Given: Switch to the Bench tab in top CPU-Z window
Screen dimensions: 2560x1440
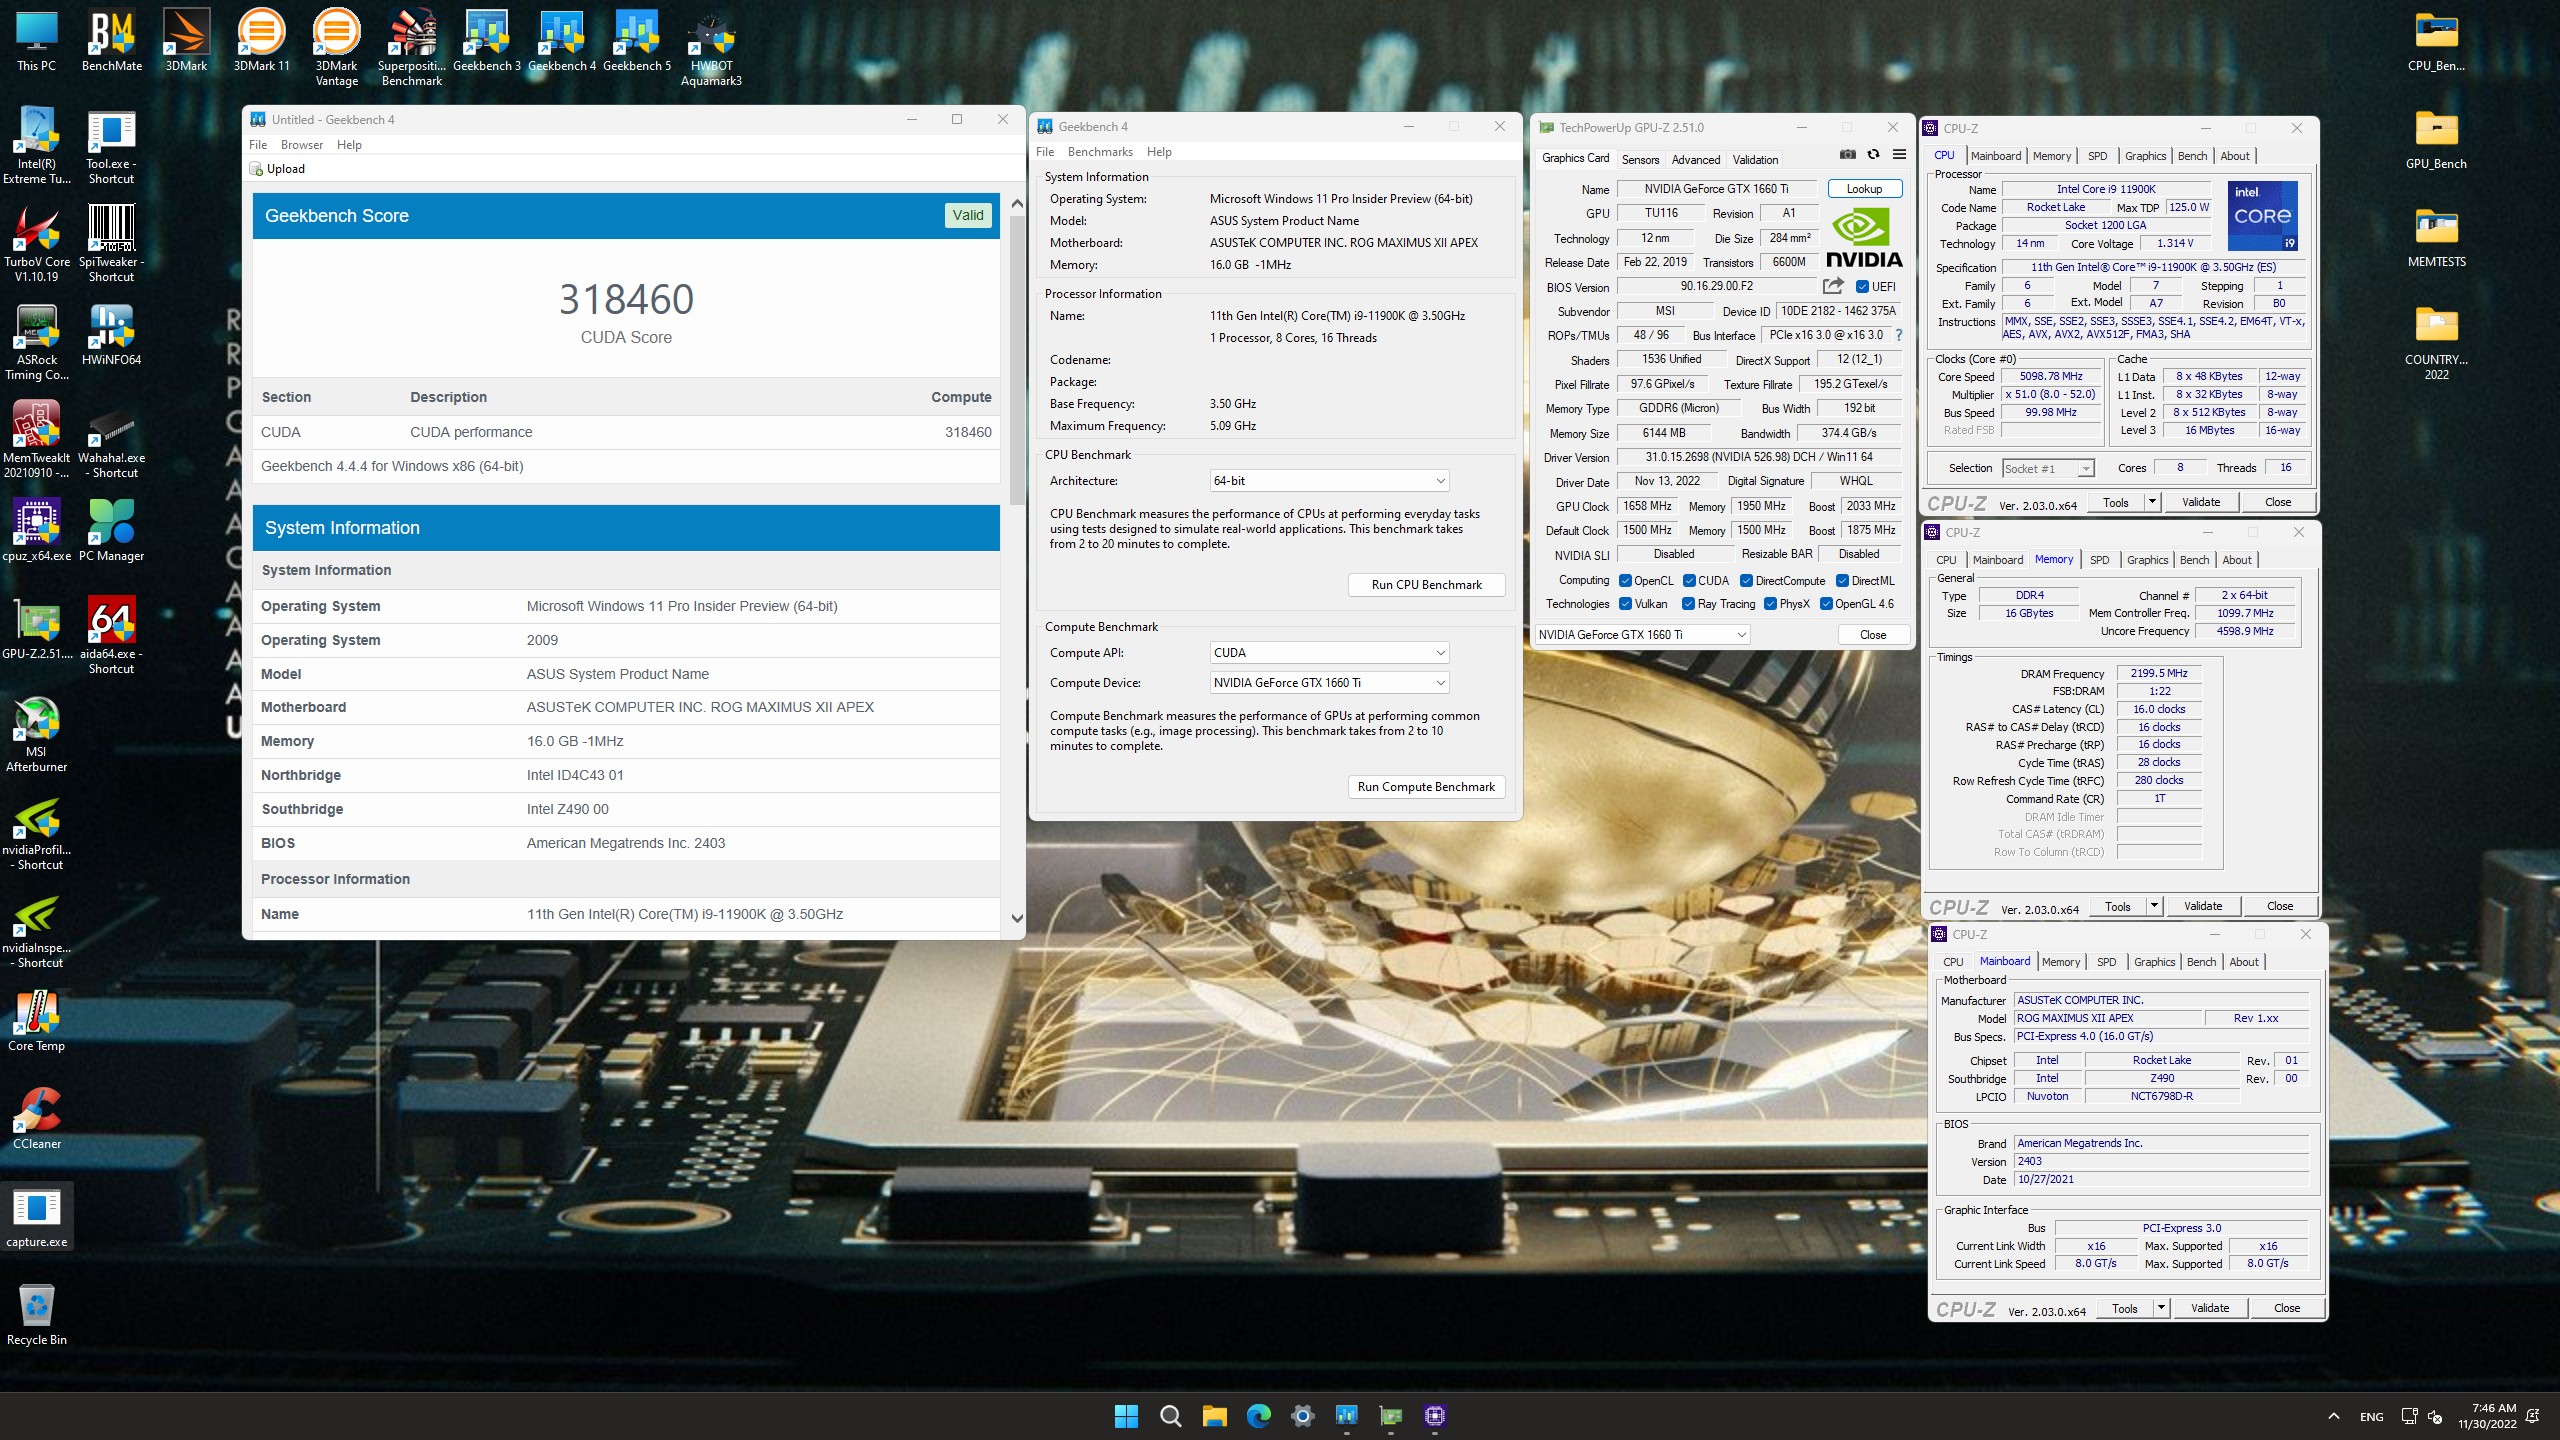Looking at the screenshot, I should pyautogui.click(x=2192, y=156).
